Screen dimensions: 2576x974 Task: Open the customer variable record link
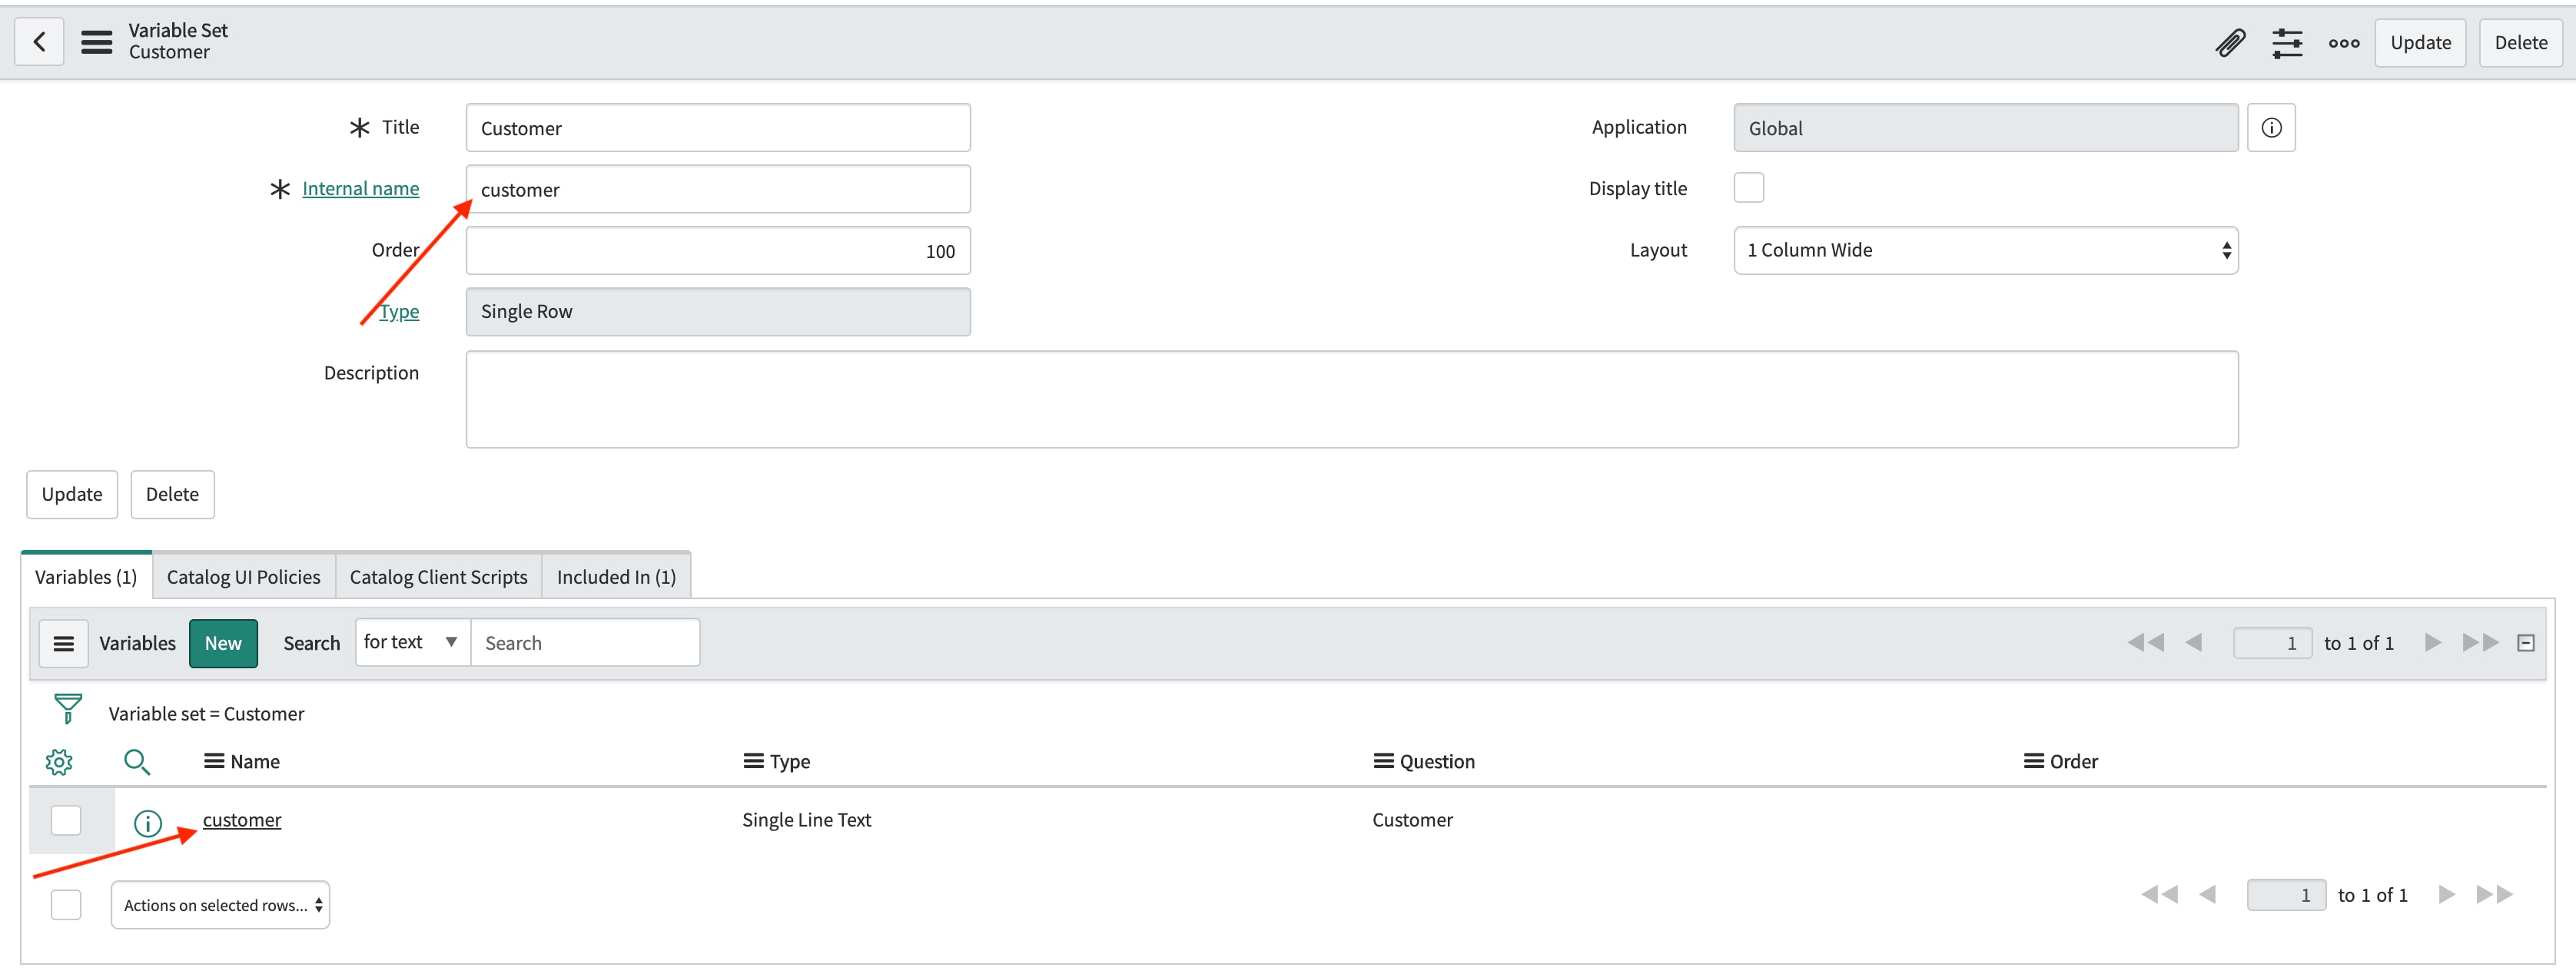coord(242,819)
